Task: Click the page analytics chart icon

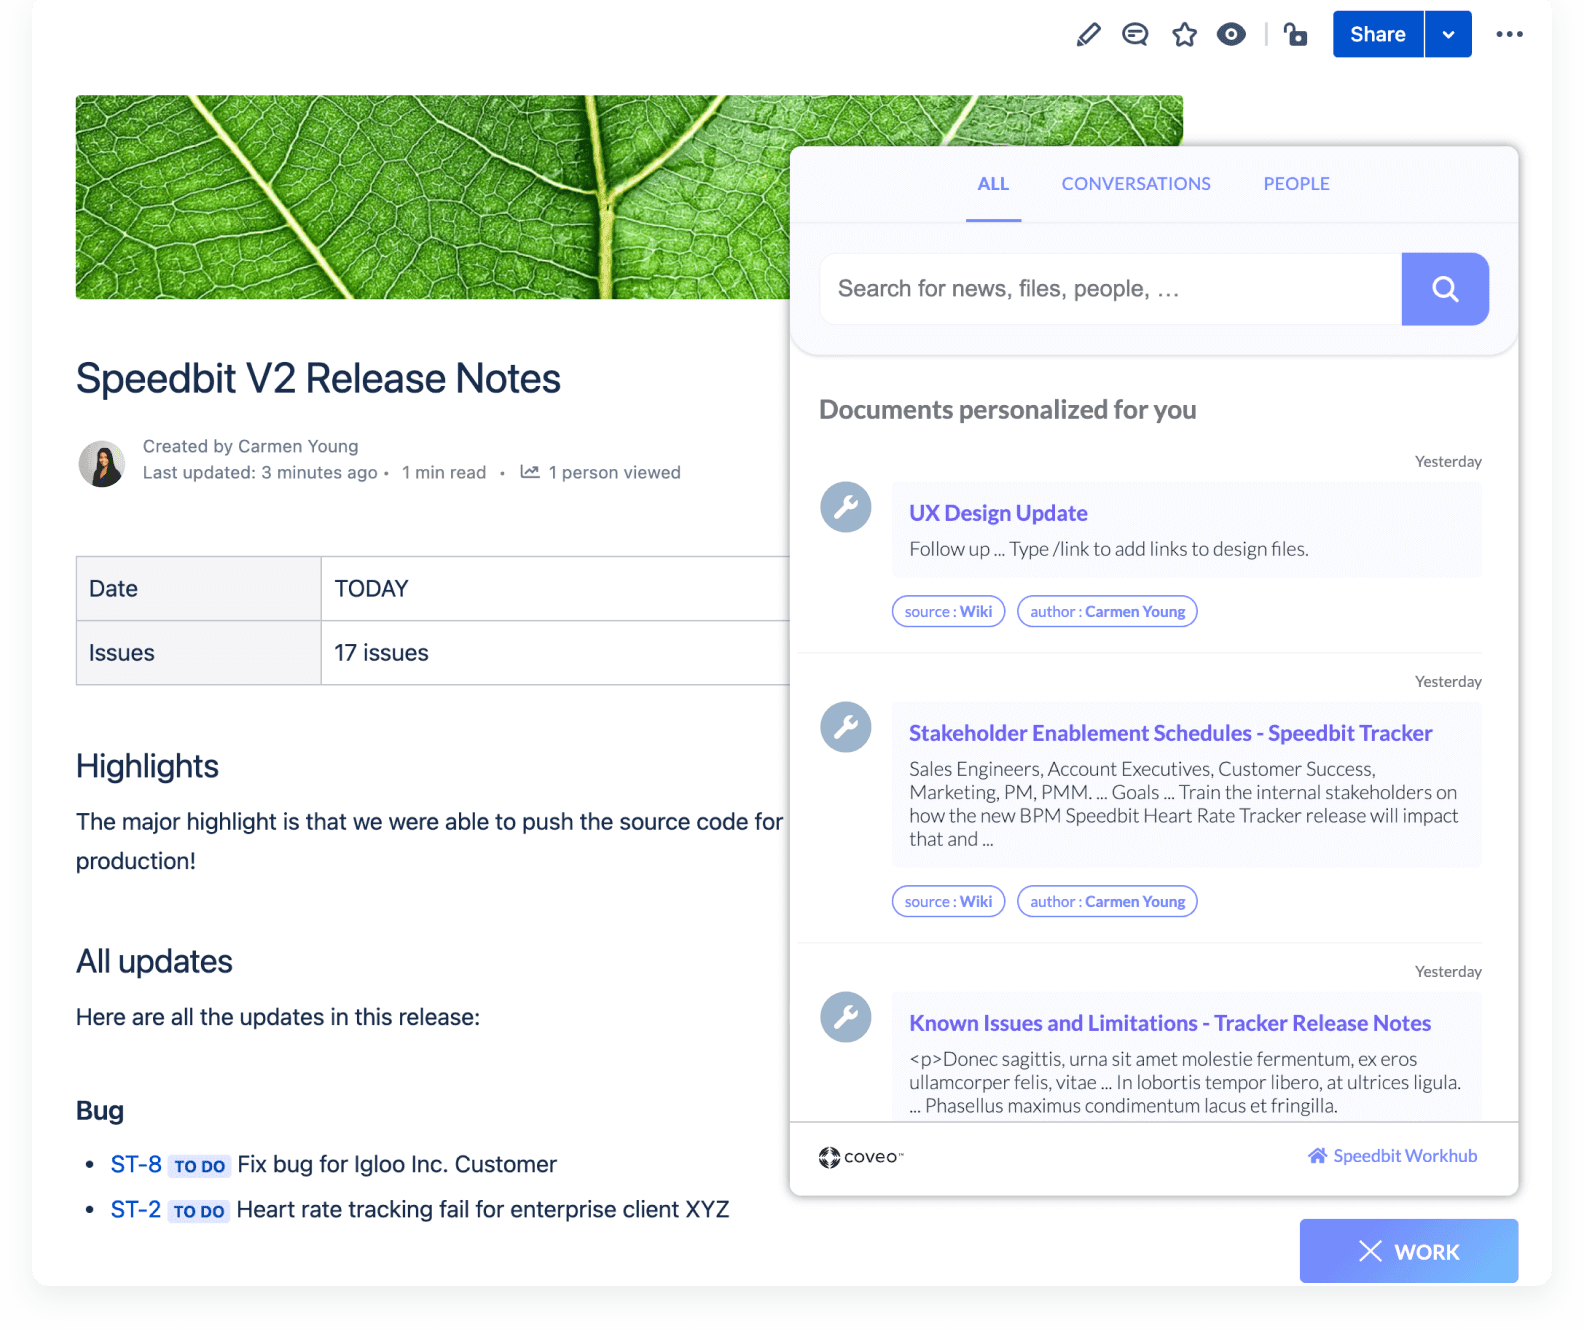Action: [530, 472]
